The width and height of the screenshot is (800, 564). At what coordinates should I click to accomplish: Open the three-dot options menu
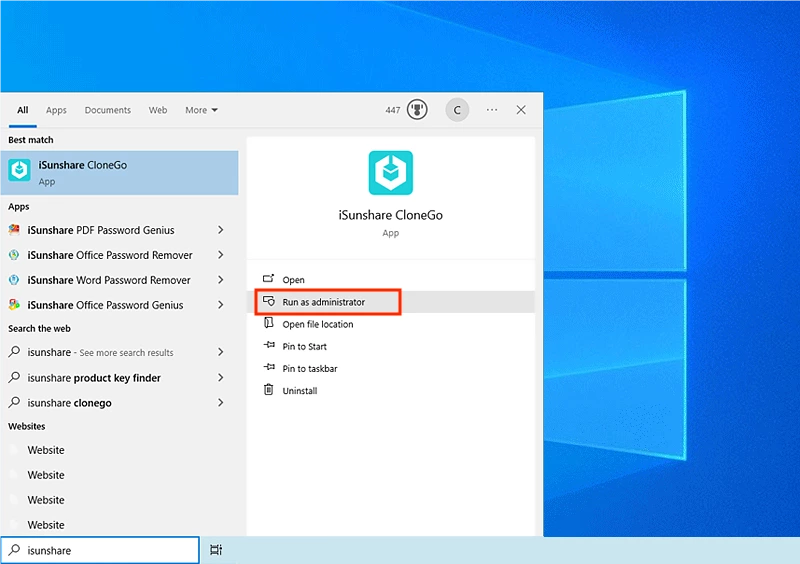pos(492,110)
